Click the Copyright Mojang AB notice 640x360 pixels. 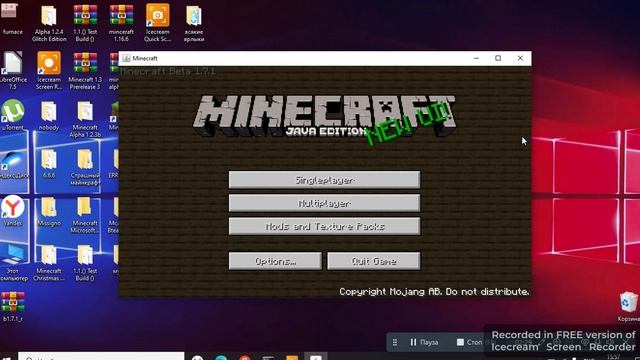pos(434,292)
